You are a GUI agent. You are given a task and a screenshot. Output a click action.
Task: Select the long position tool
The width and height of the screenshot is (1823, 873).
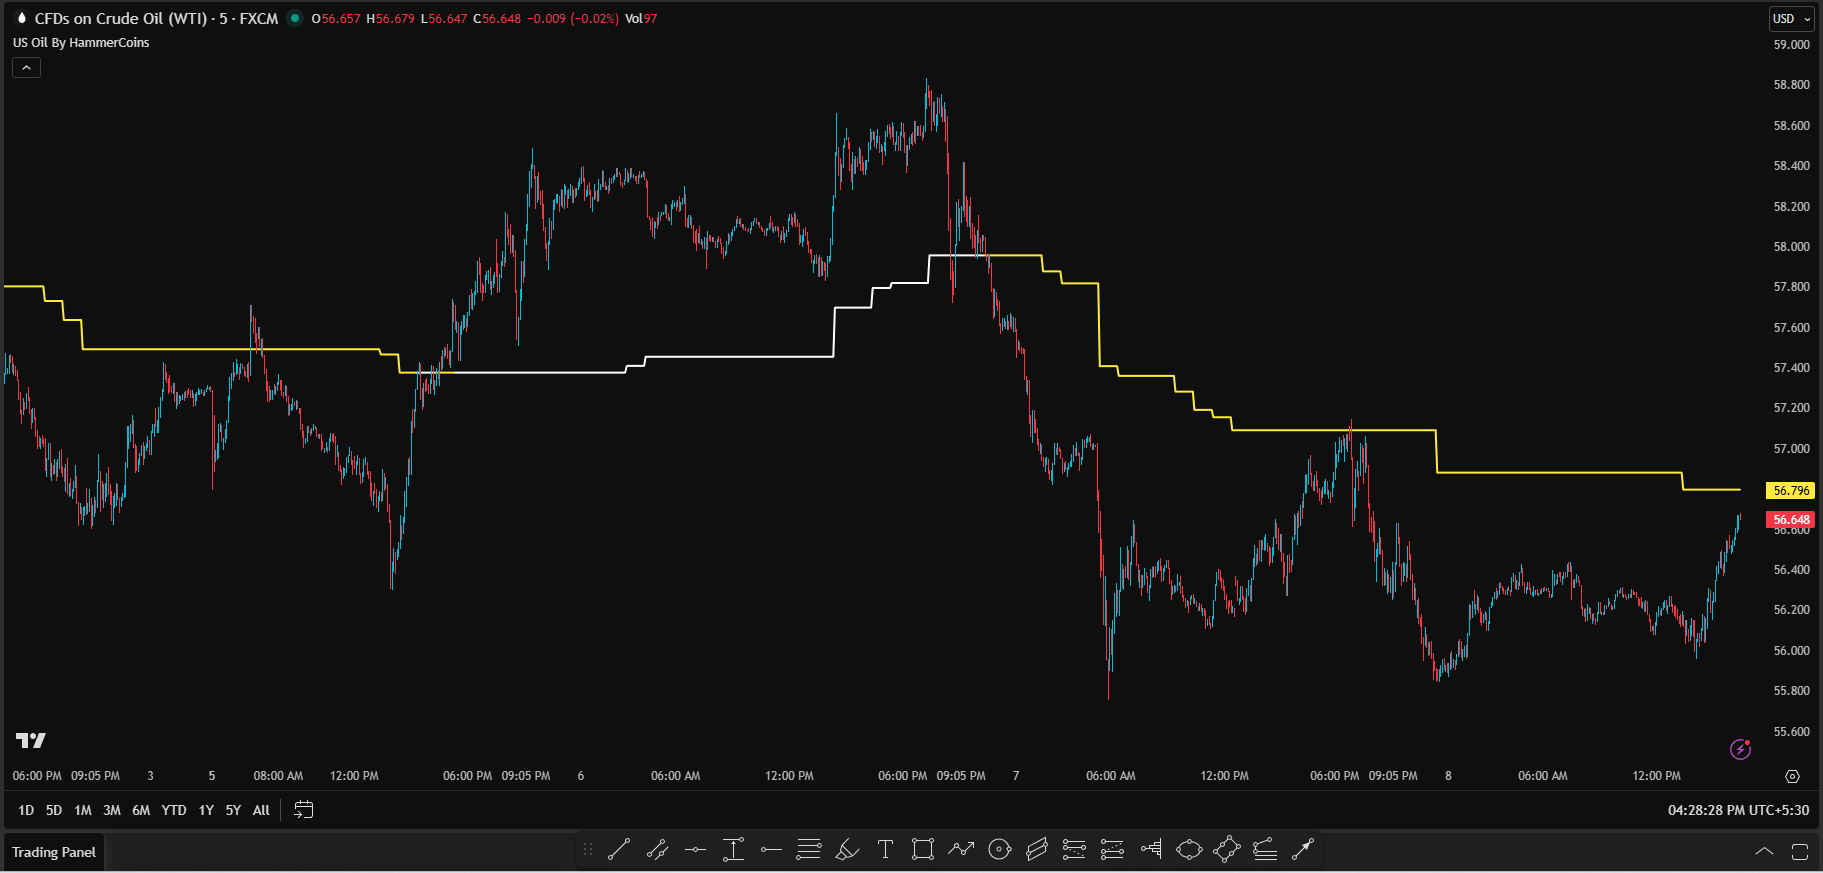tap(1074, 850)
